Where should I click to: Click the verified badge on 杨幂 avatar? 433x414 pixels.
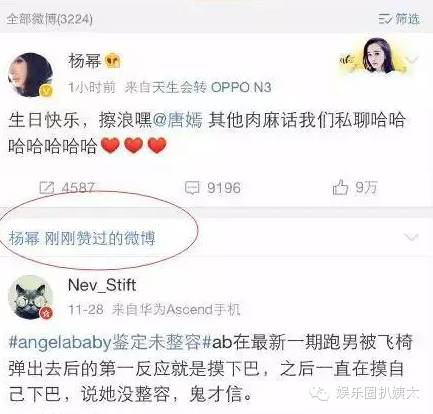tap(46, 90)
